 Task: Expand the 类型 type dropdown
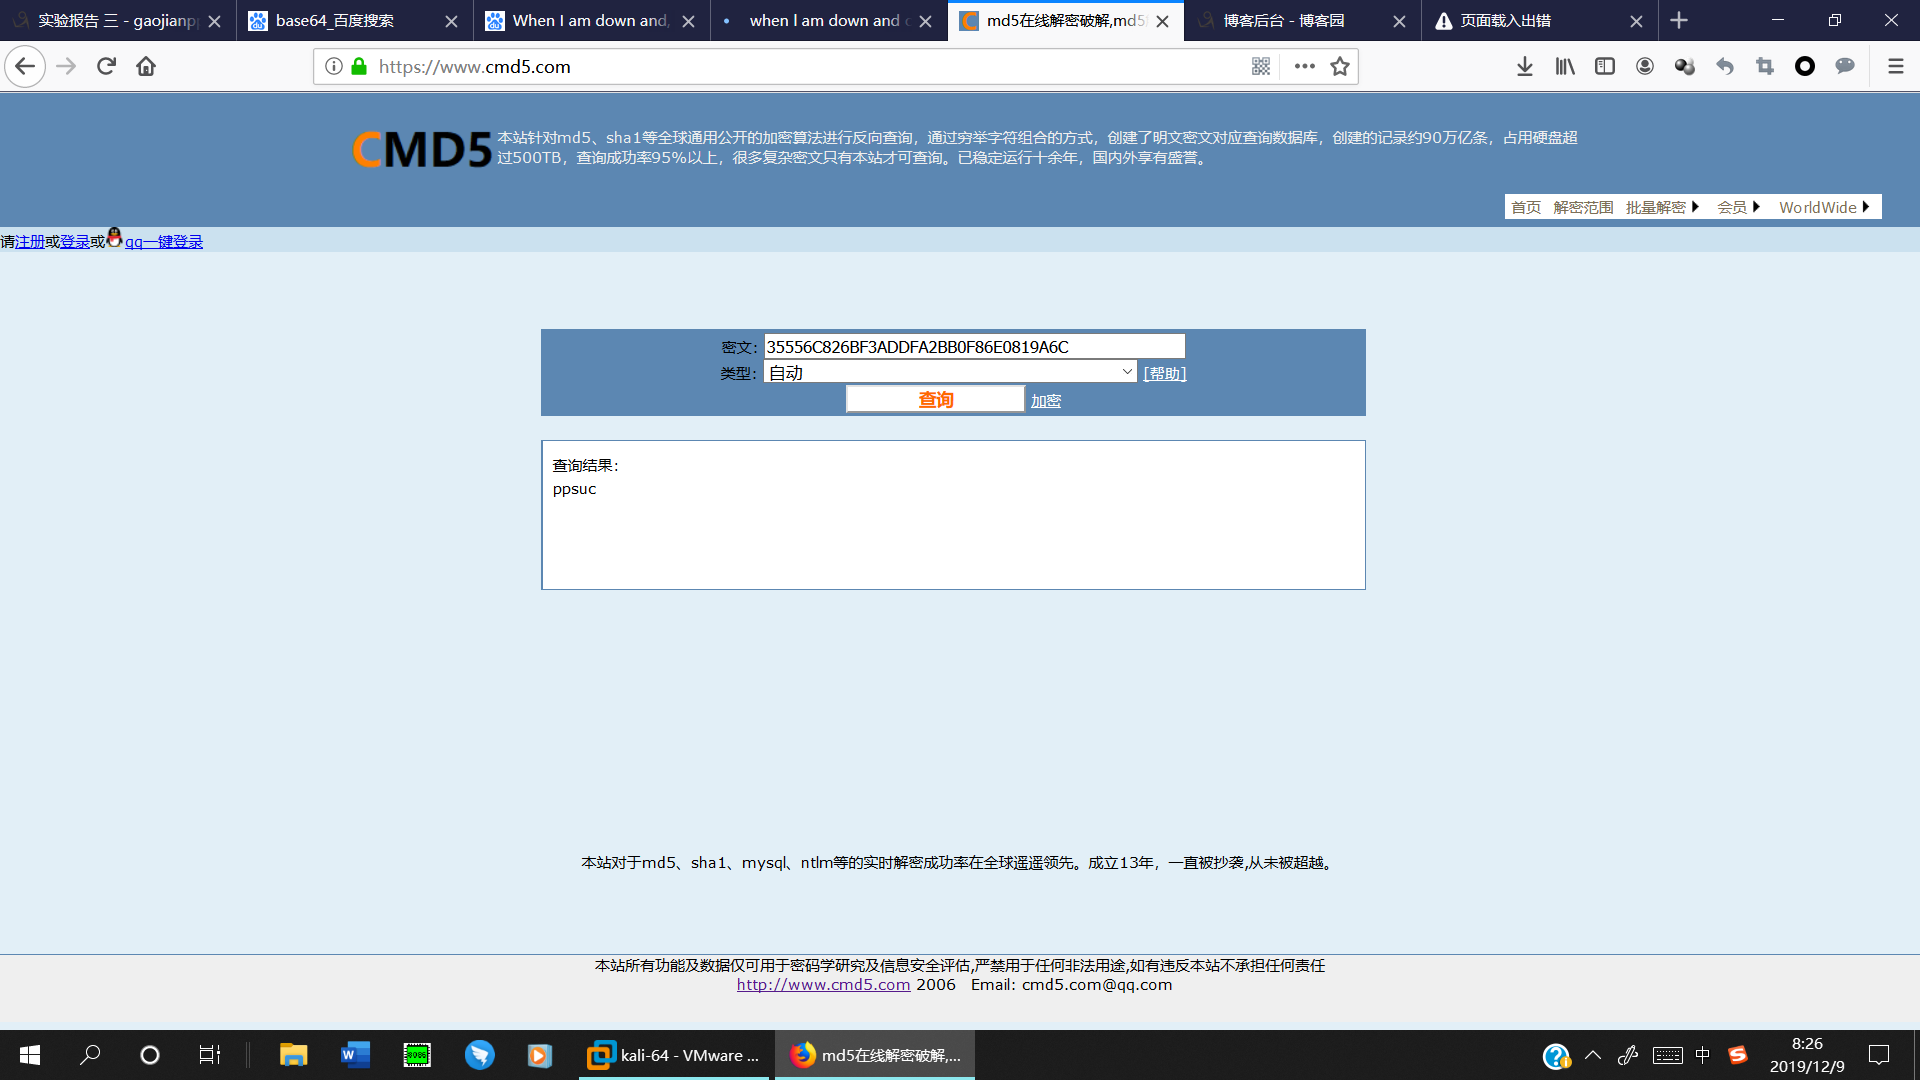click(950, 372)
